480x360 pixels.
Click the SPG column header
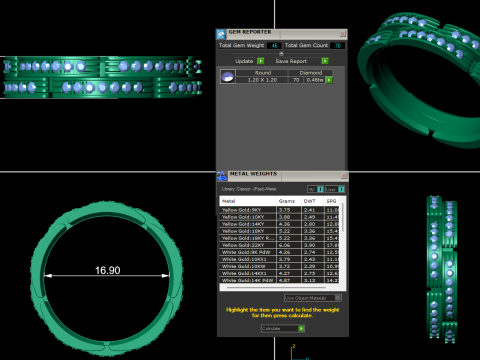click(332, 201)
